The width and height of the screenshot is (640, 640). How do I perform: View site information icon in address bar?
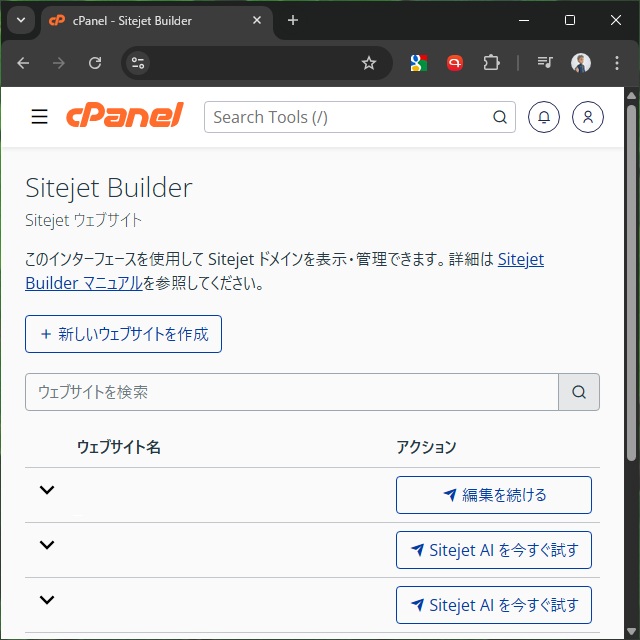click(x=139, y=63)
